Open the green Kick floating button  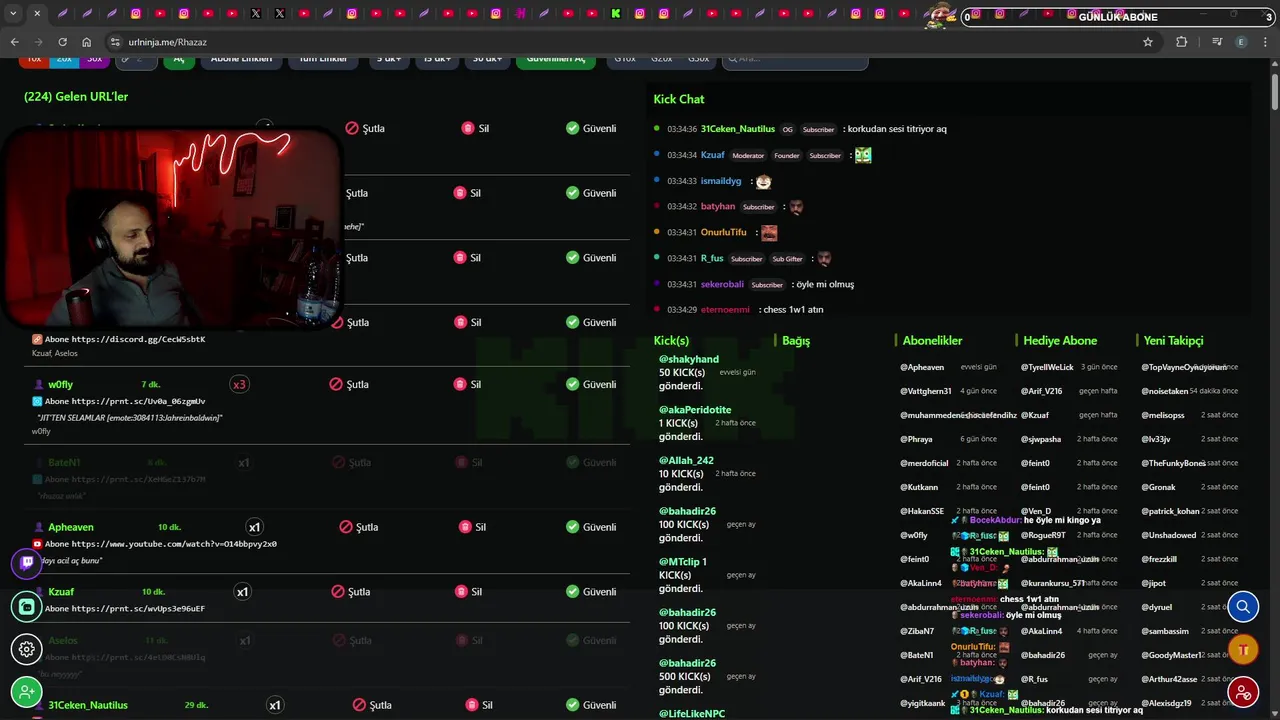click(x=27, y=606)
